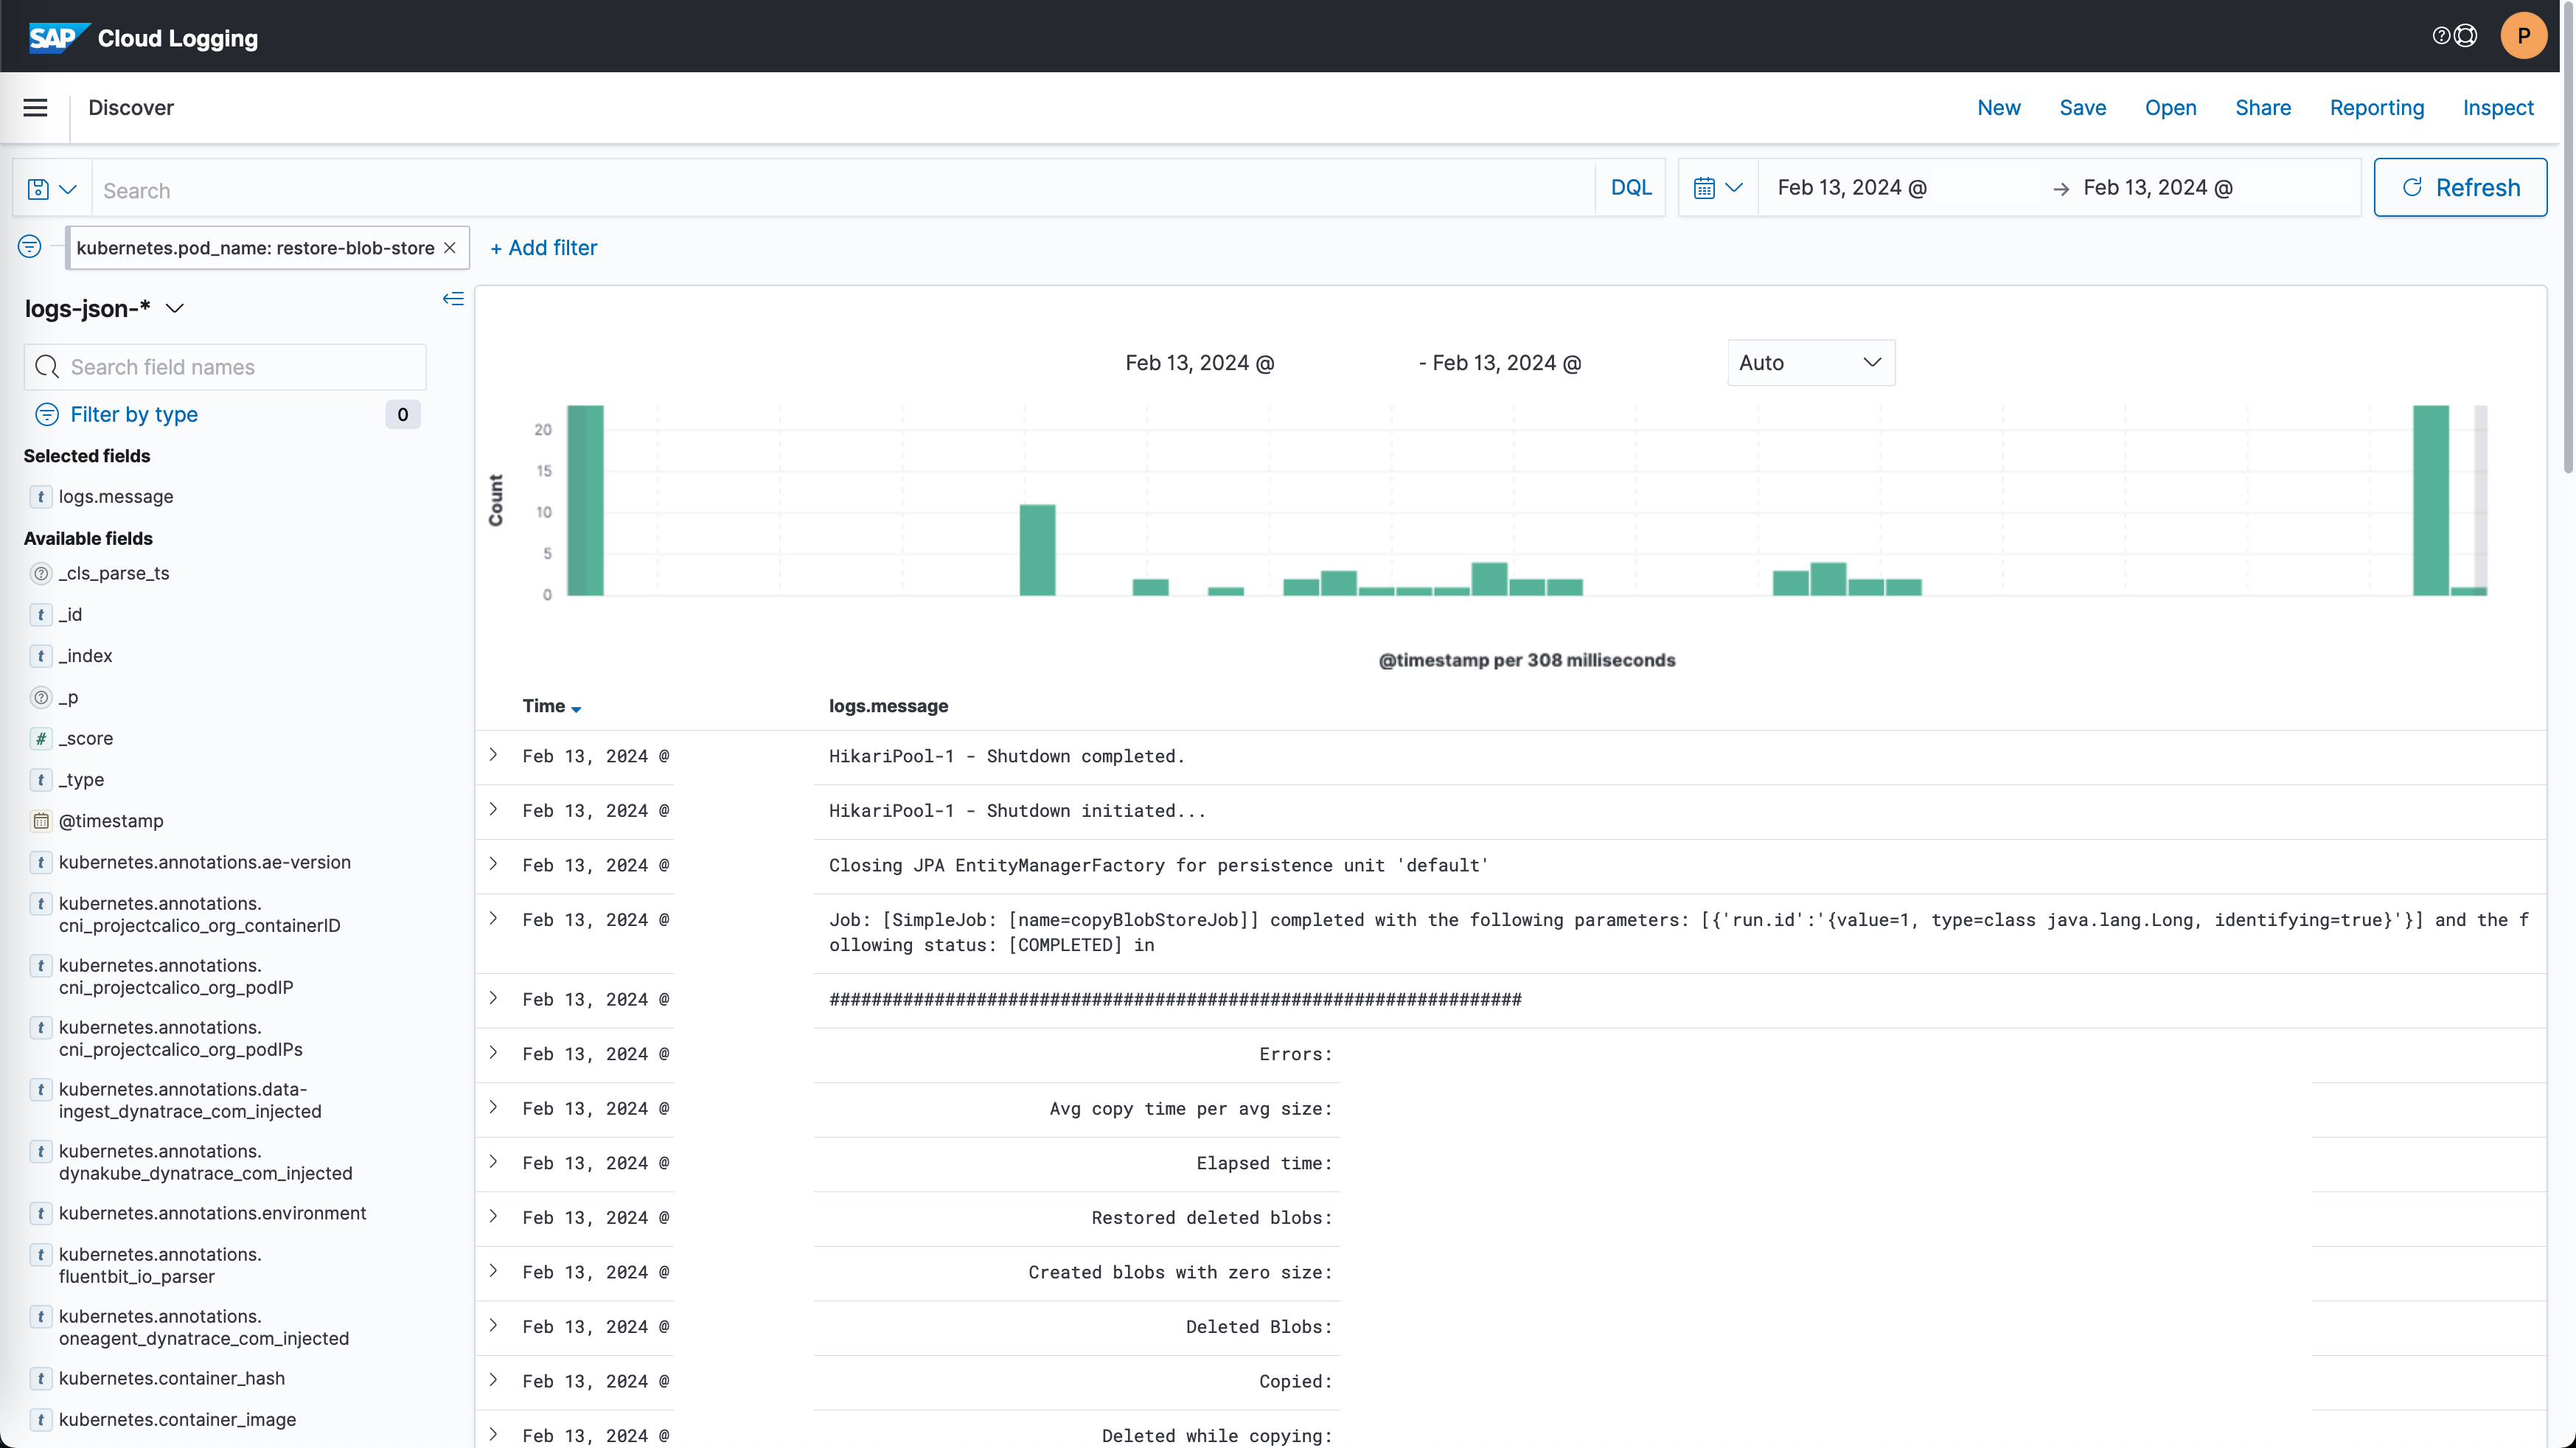Click the logs.message field type icon
2576x1448 pixels.
41,497
